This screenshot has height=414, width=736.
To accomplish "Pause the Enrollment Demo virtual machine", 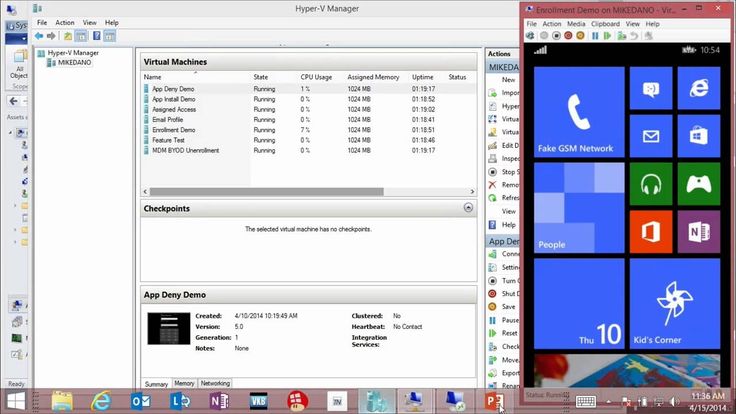I will [x=595, y=36].
